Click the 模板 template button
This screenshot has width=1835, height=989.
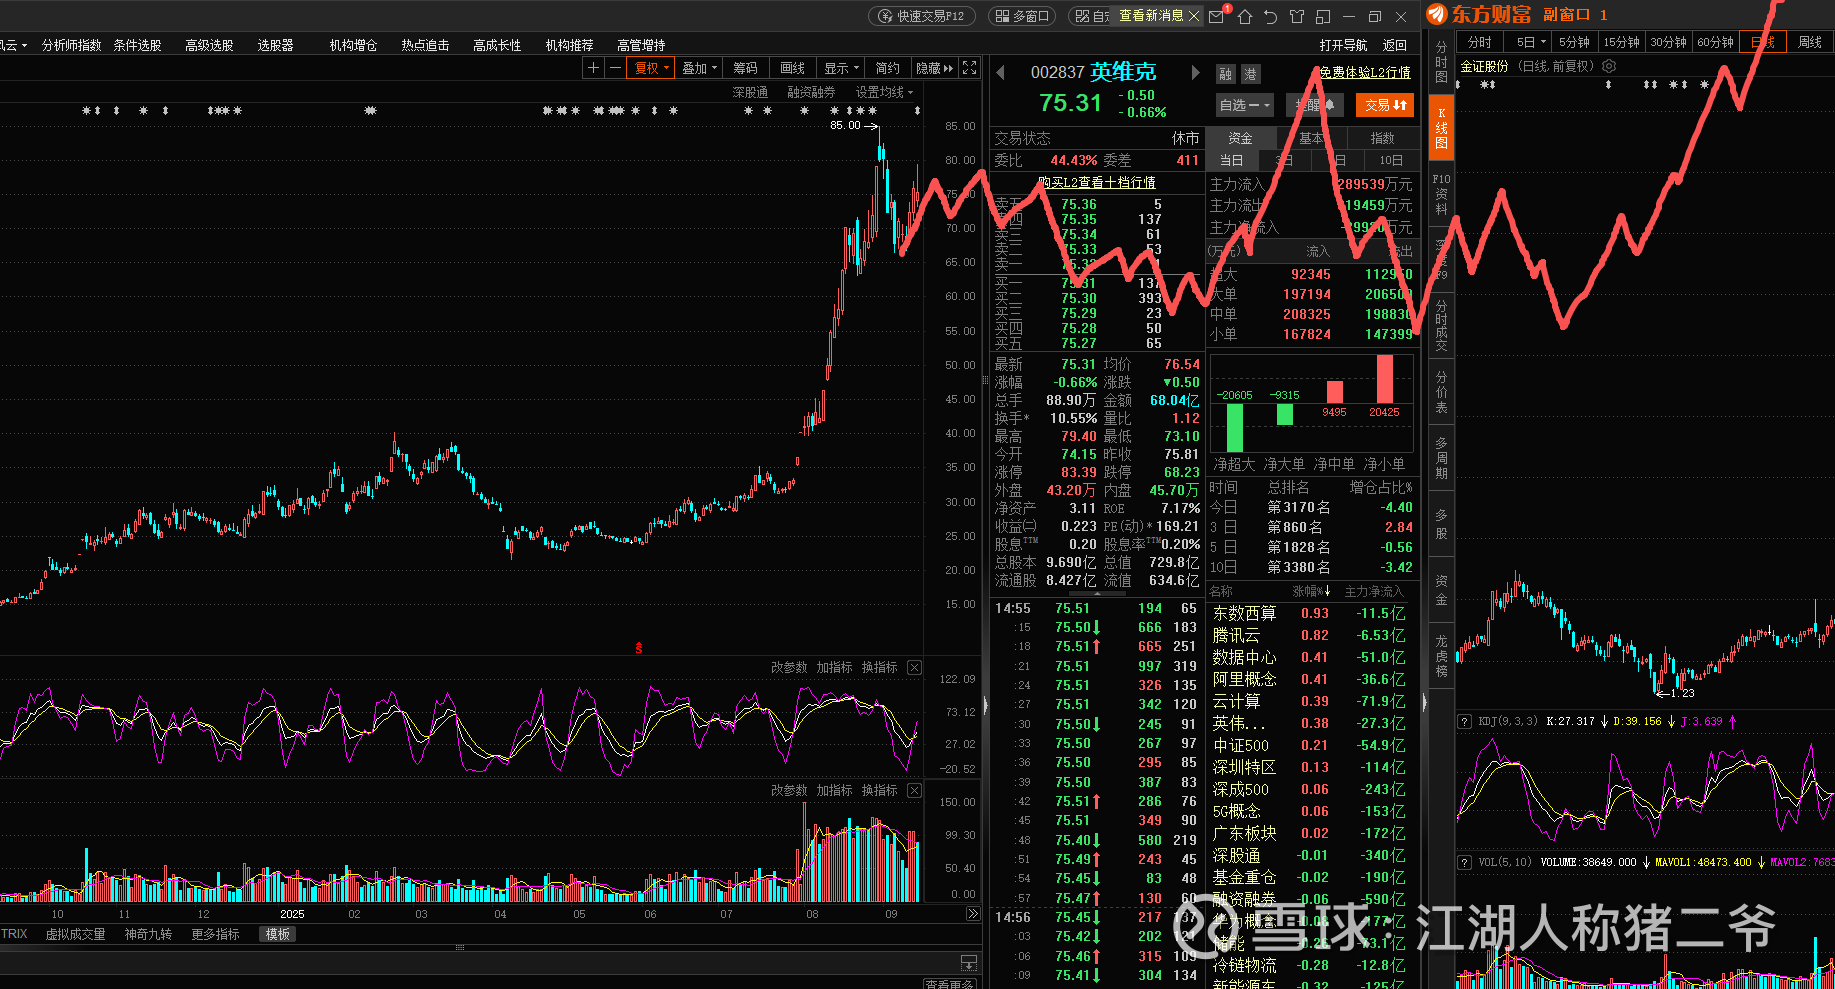pos(277,934)
